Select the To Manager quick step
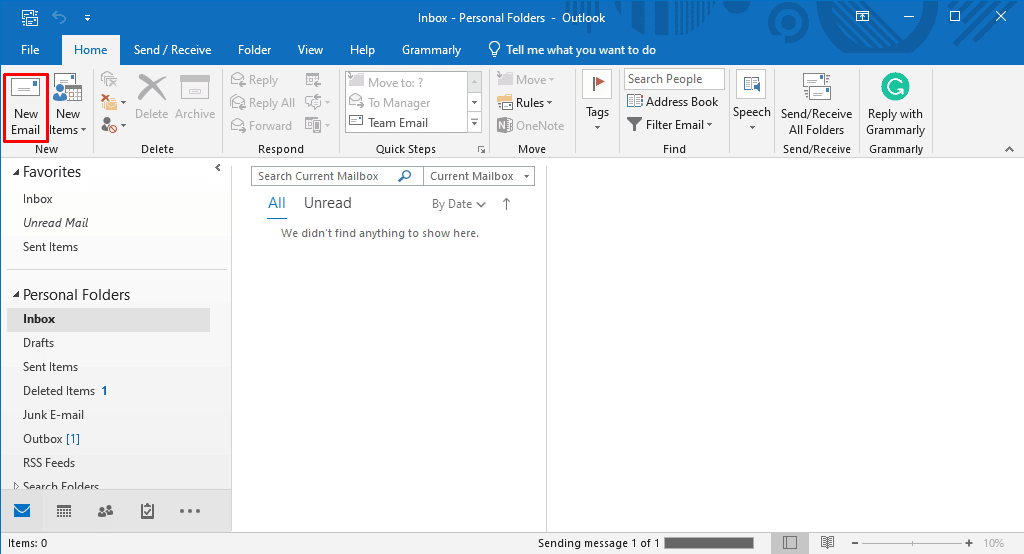 click(406, 103)
